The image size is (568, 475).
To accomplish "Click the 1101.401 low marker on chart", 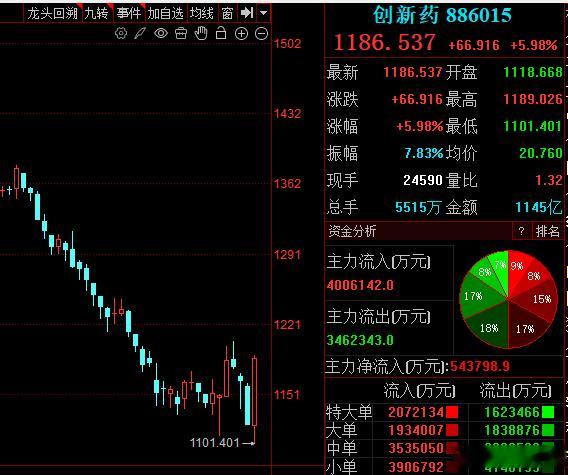I will [x=214, y=442].
